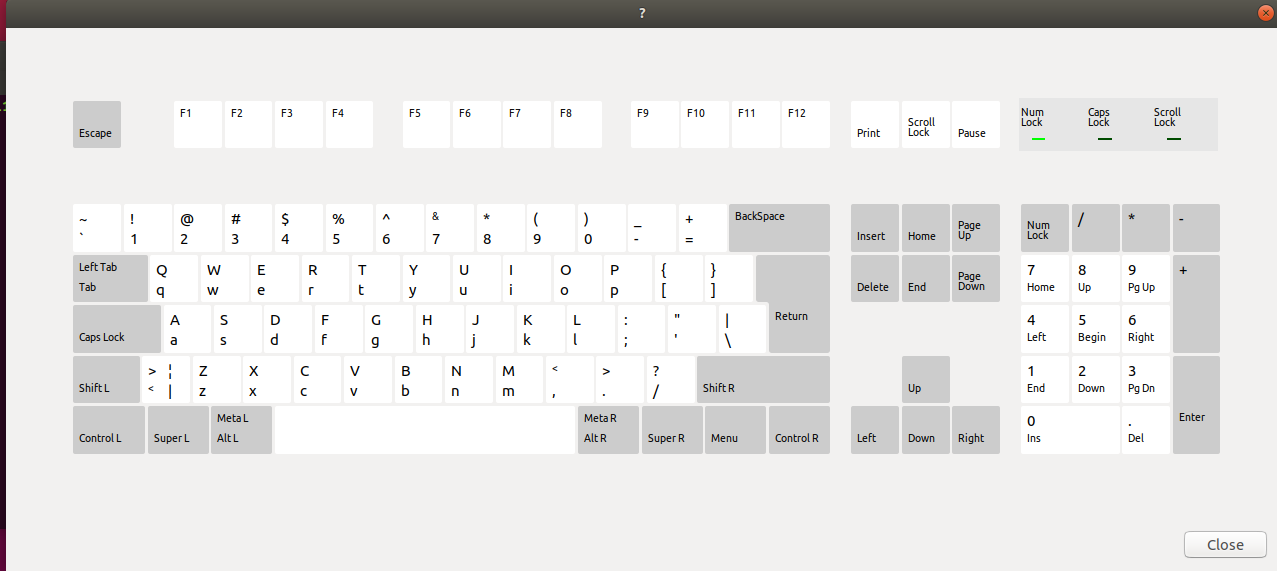Select the @ 2 key

[198, 228]
